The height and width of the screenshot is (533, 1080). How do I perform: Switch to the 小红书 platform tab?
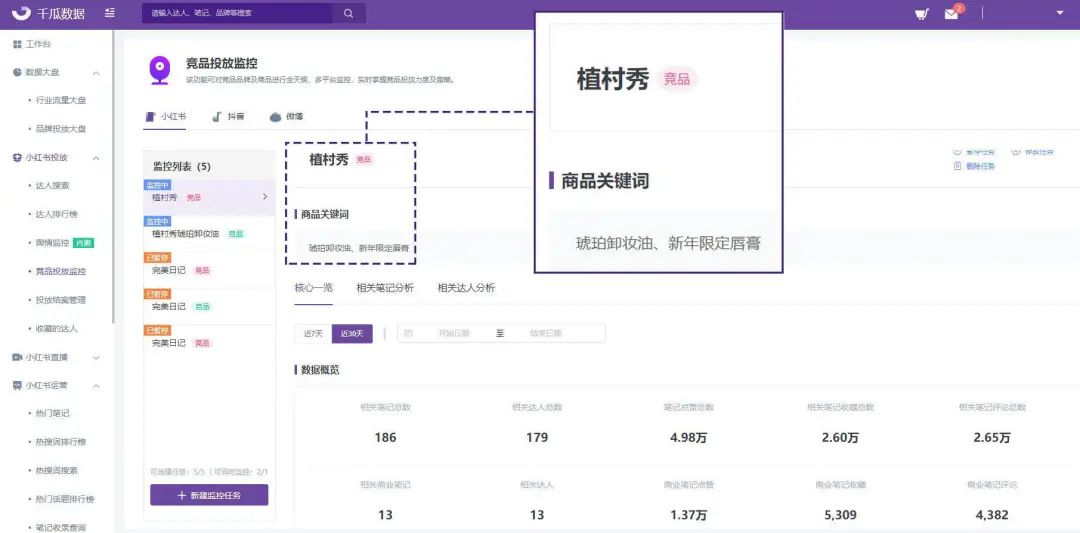(x=166, y=116)
